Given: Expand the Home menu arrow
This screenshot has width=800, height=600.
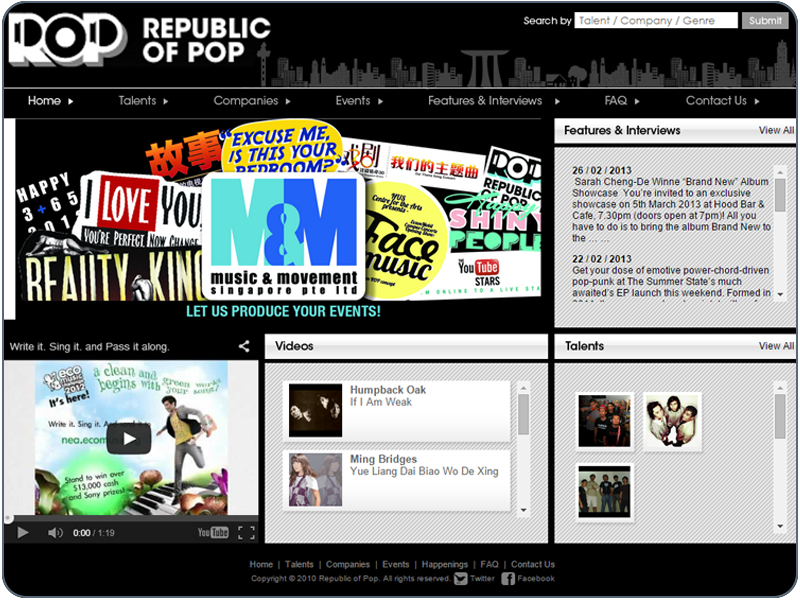Looking at the screenshot, I should [x=70, y=102].
